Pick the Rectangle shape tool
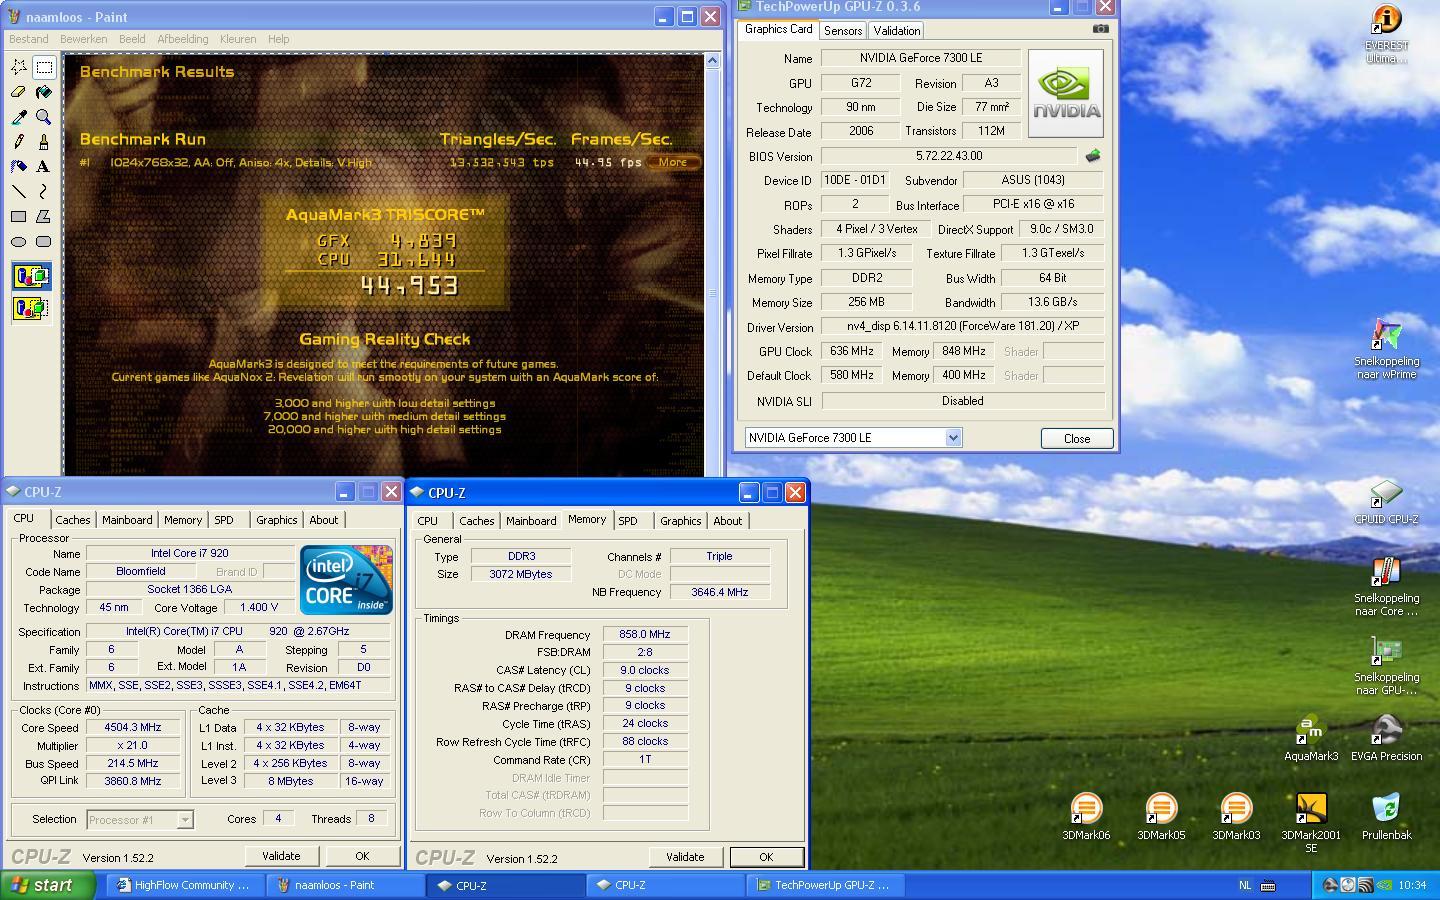 click(19, 216)
